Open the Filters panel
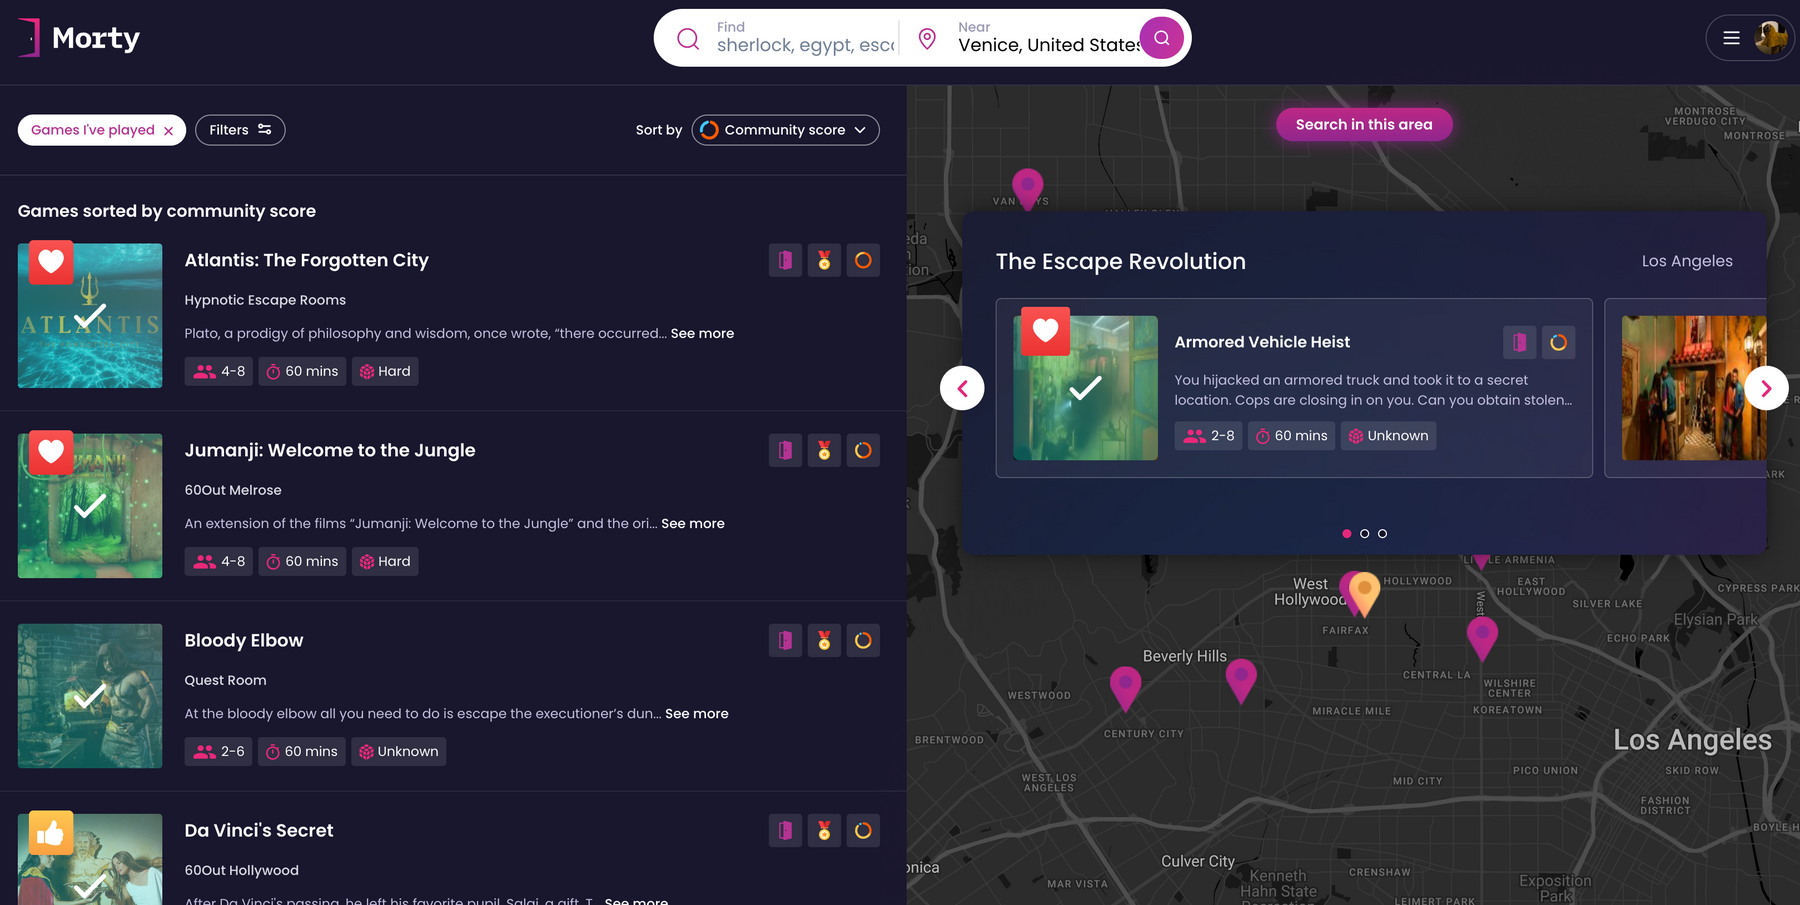Screen dimensions: 1800x905 point(240,130)
